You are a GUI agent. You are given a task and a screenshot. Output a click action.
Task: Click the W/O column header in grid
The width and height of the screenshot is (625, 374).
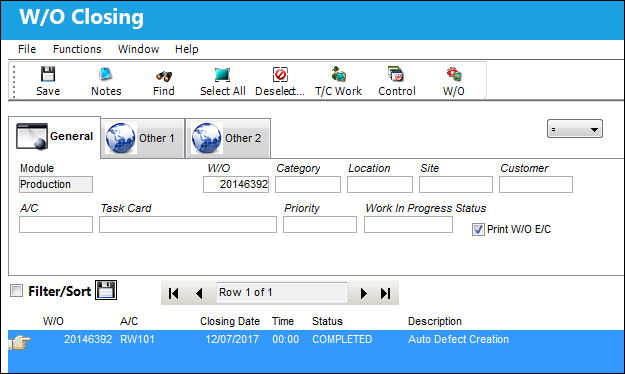click(53, 321)
